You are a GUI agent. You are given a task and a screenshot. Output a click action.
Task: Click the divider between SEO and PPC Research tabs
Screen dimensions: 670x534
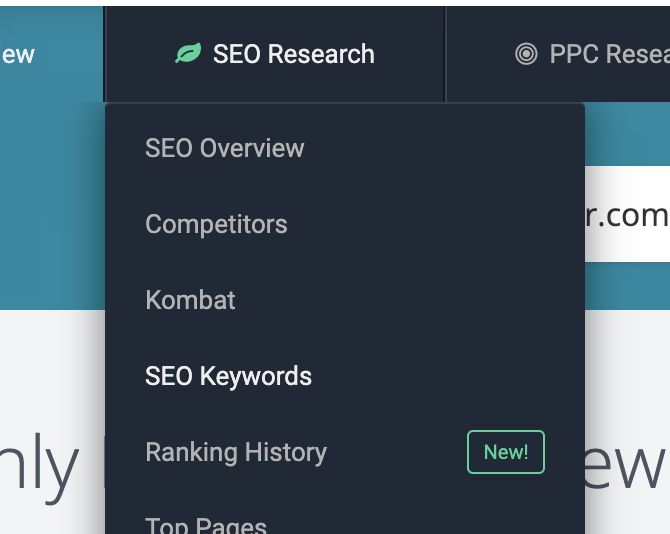(445, 54)
